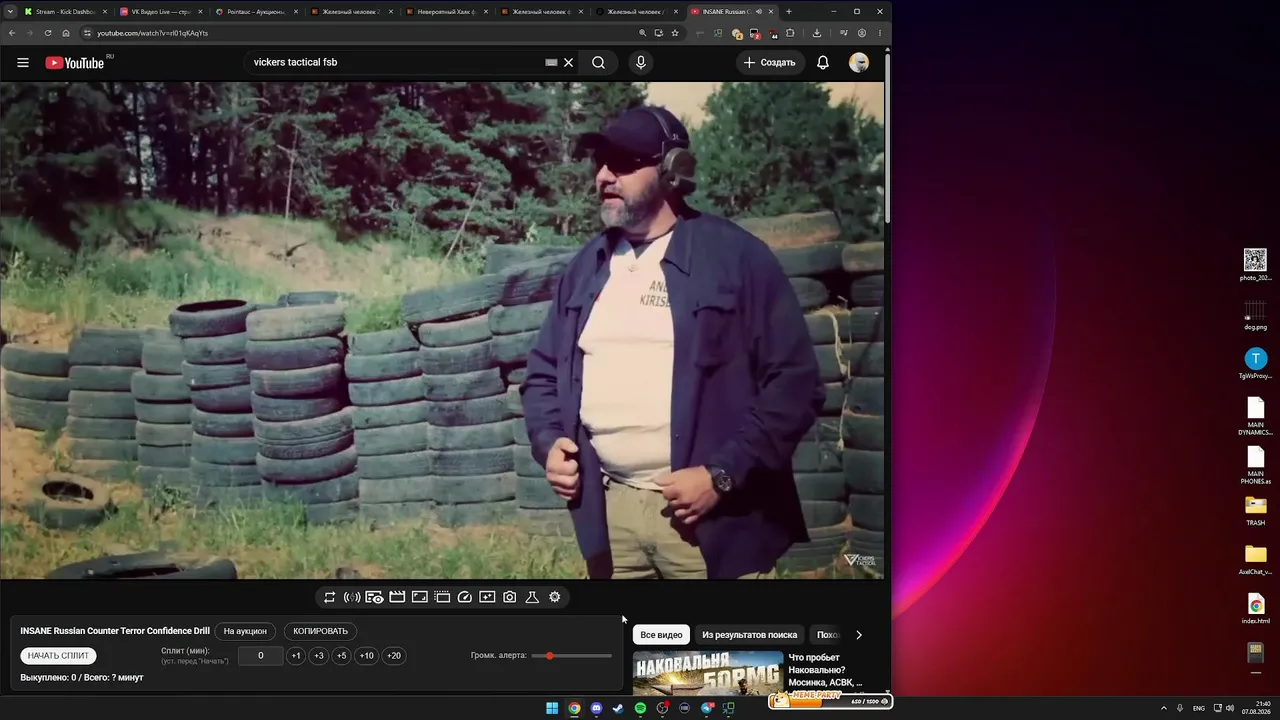1280x720 pixels.
Task: Open the taskbar clock and calendar
Action: pos(1256,708)
